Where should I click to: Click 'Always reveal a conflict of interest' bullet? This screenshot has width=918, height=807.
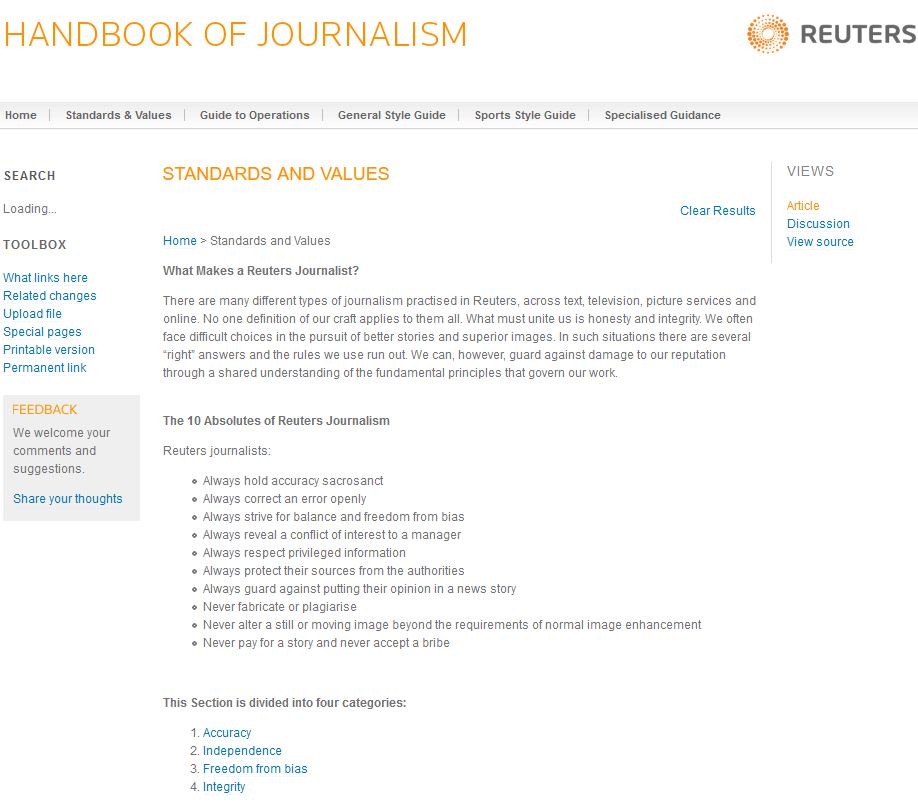point(331,535)
